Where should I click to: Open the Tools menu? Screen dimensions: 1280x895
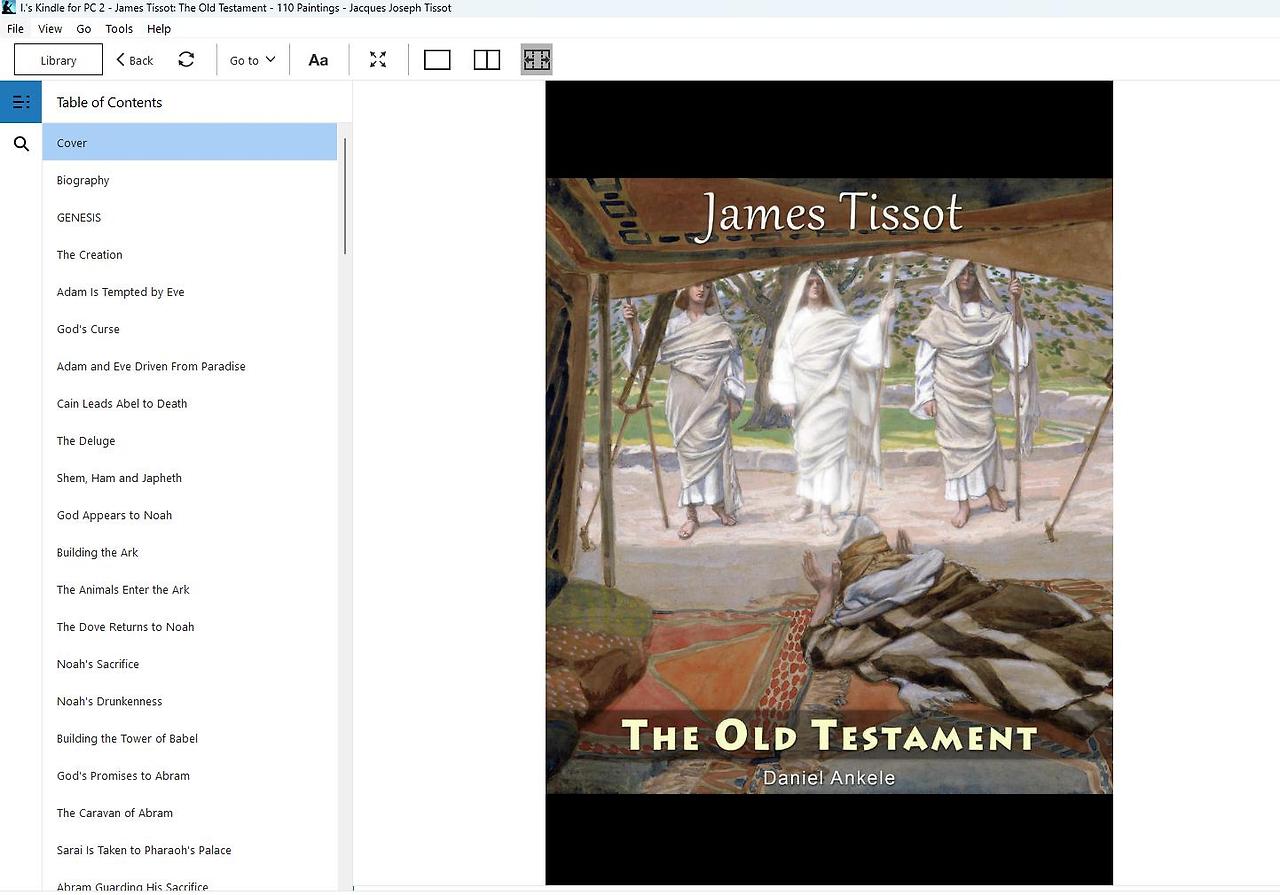pos(119,29)
